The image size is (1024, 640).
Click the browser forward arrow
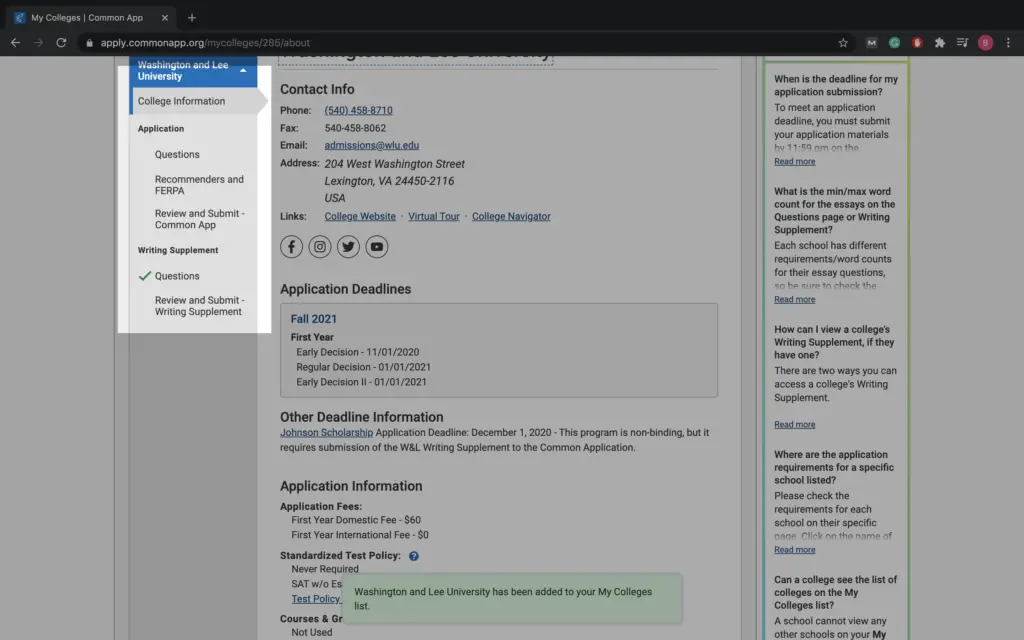pos(38,42)
